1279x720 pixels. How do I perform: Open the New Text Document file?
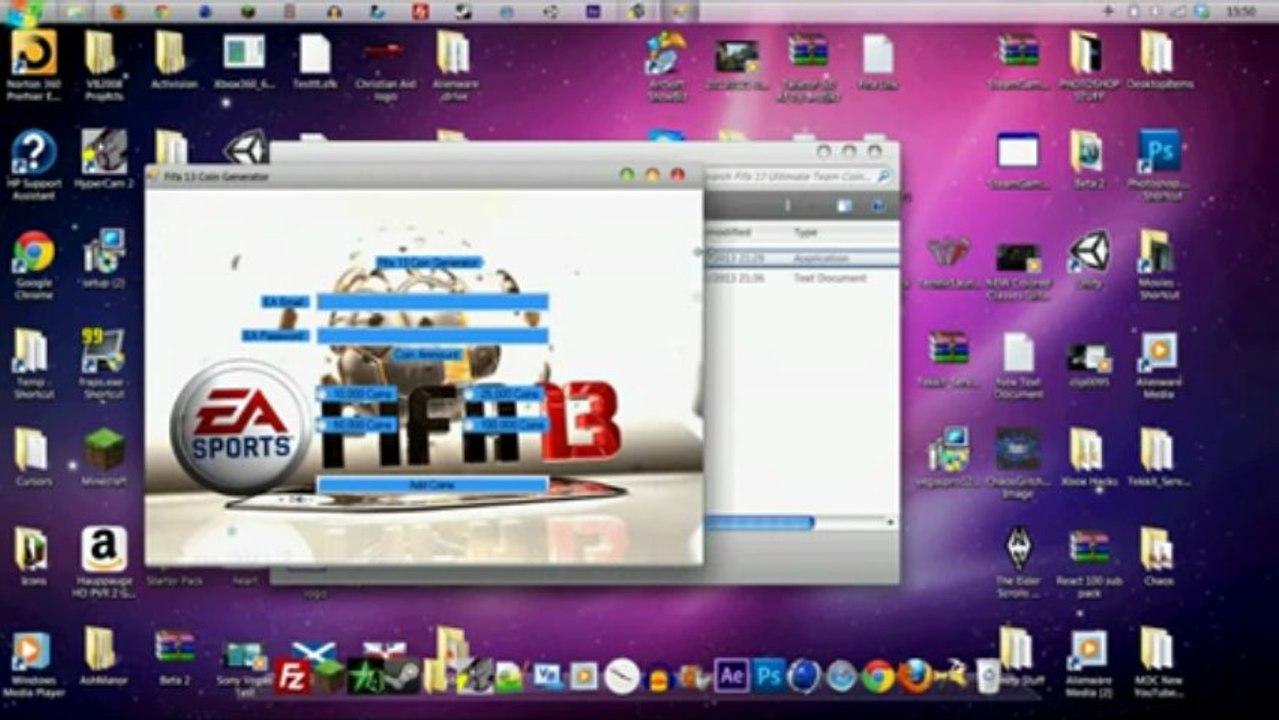coord(1018,365)
